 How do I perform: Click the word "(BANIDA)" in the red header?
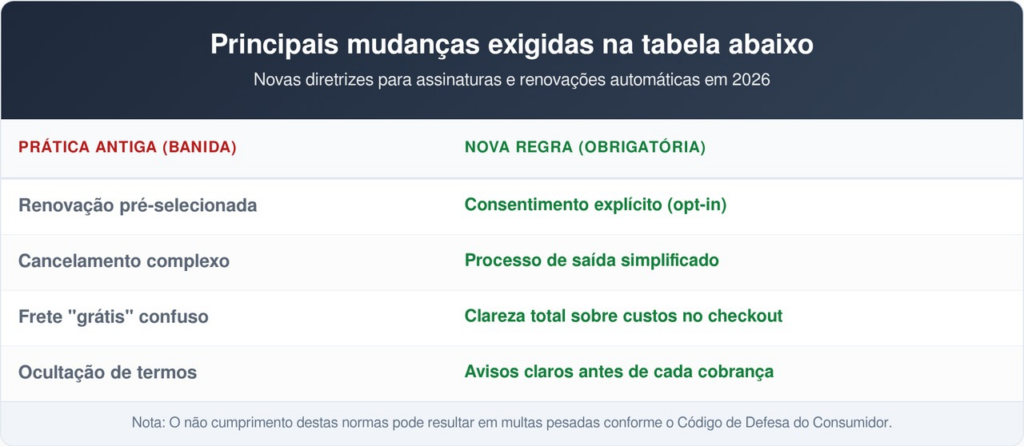[200, 147]
